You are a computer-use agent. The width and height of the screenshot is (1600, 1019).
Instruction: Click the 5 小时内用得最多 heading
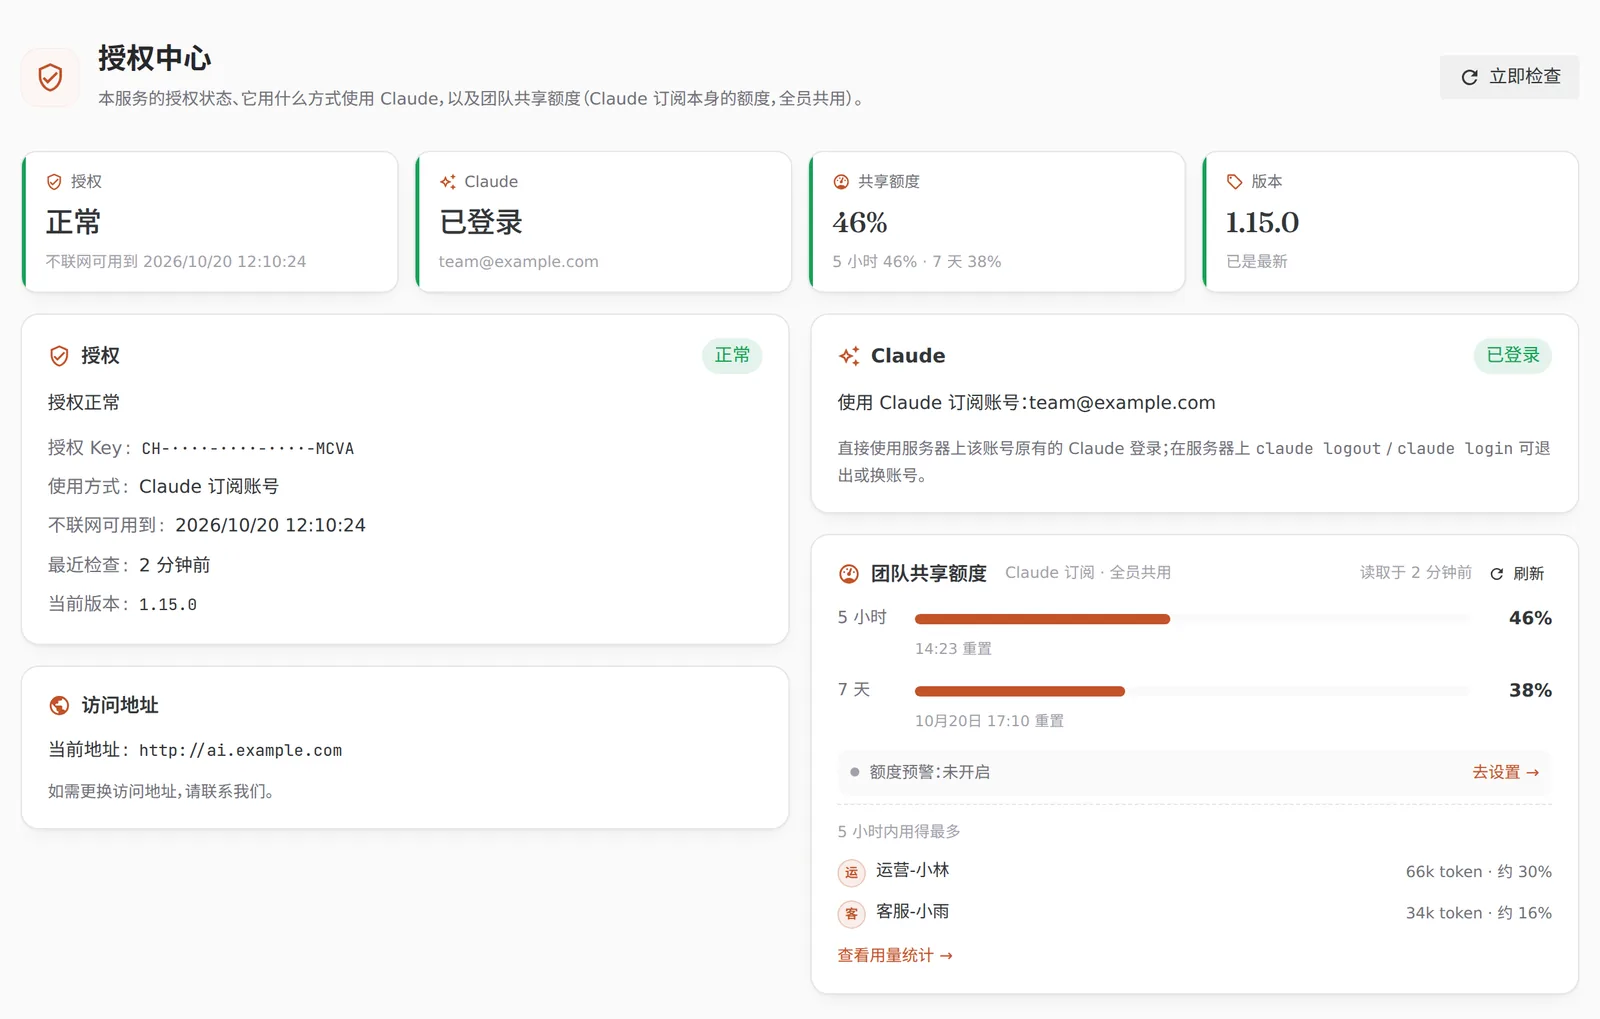tap(899, 832)
